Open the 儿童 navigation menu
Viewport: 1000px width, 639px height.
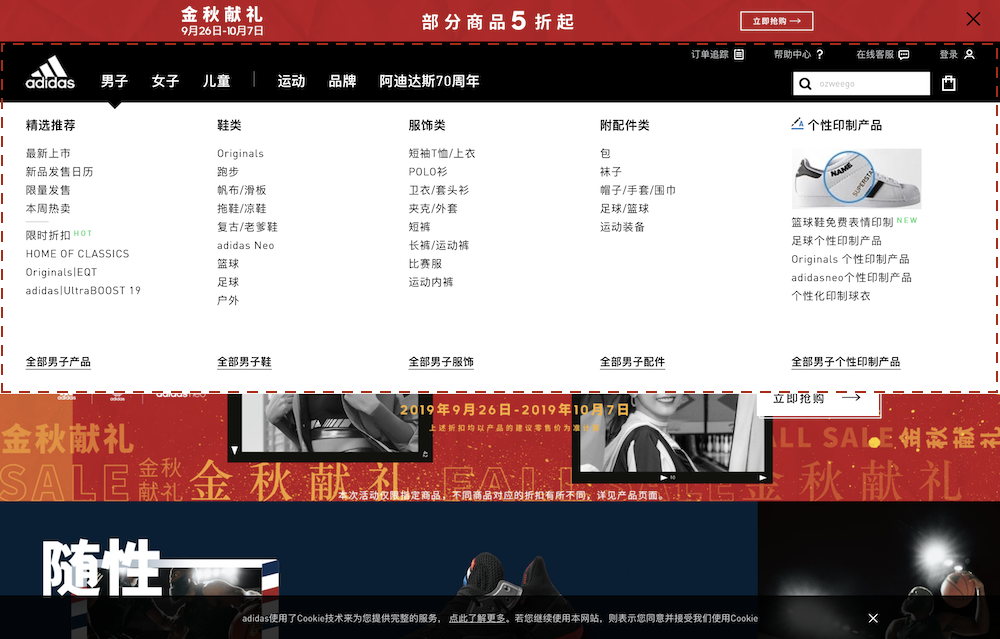216,81
